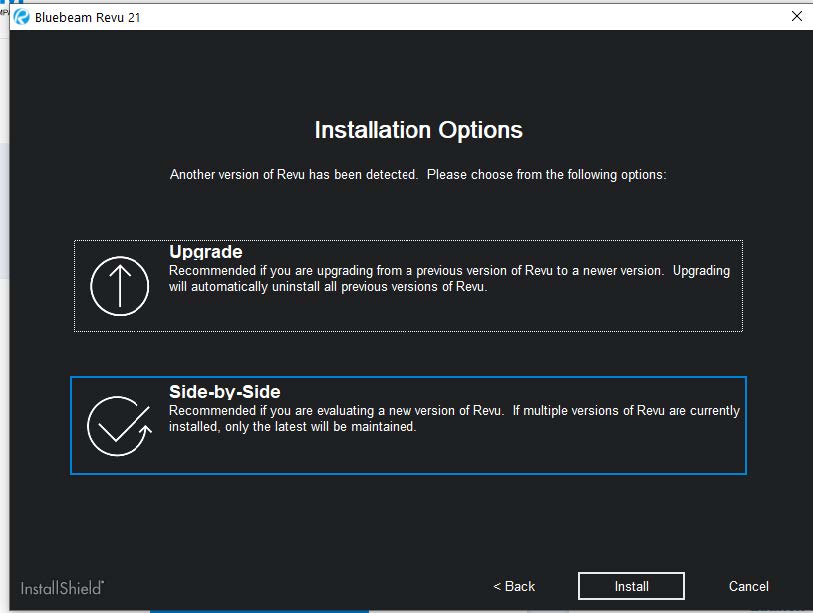This screenshot has width=813, height=613.
Task: Click the 'only the latest will be maintained' line
Action: (x=292, y=427)
